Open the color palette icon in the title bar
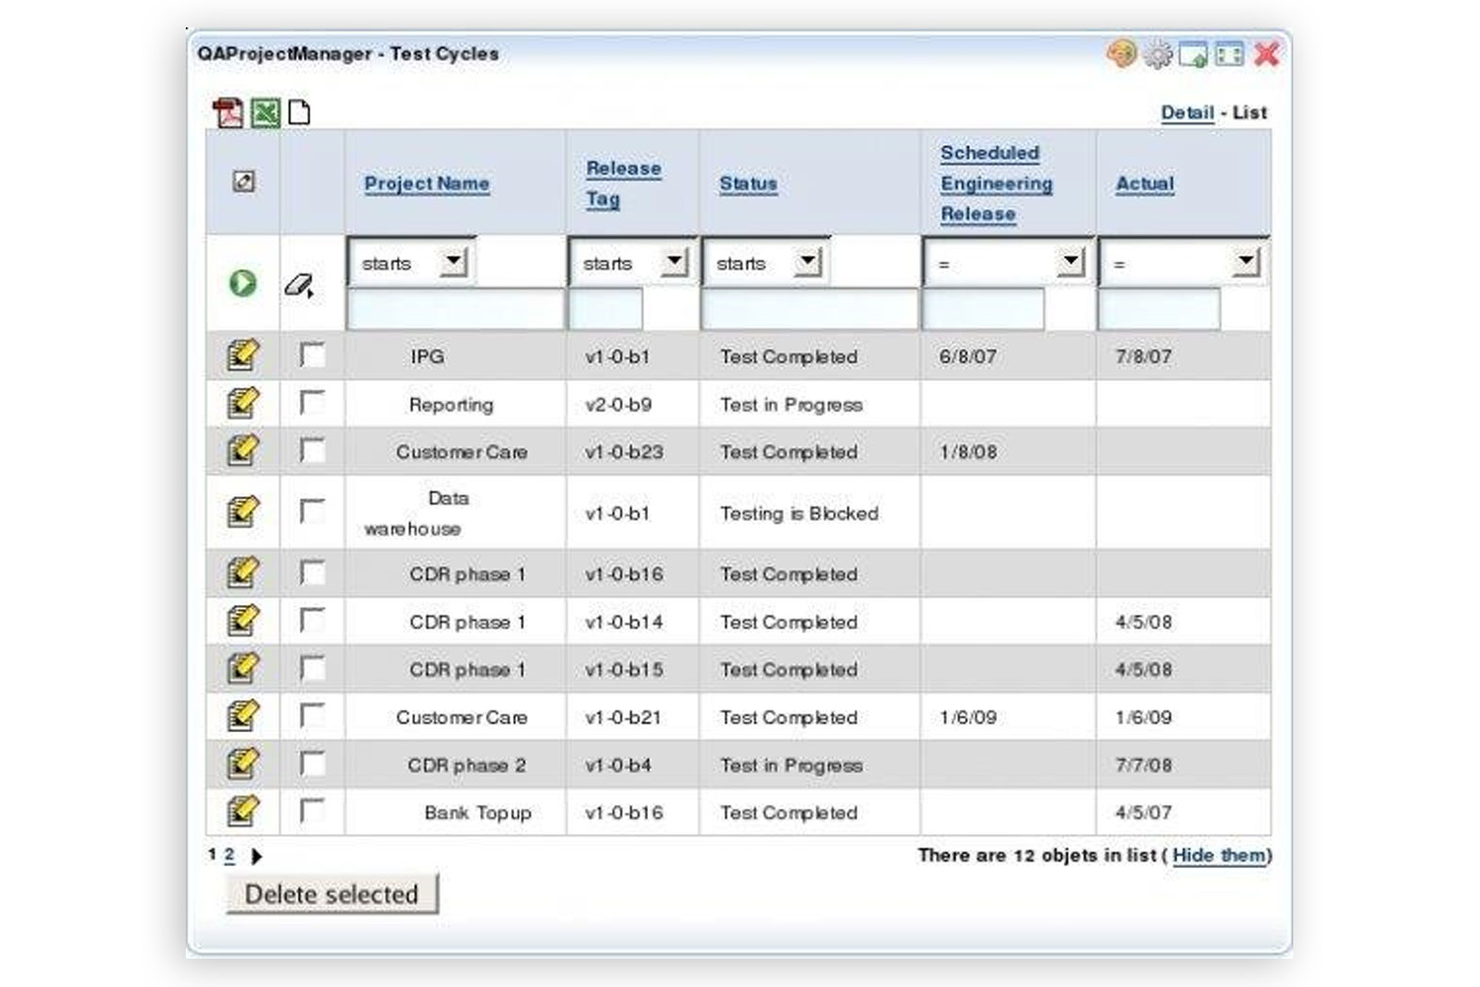The height and width of the screenshot is (987, 1480). pyautogui.click(x=1121, y=54)
